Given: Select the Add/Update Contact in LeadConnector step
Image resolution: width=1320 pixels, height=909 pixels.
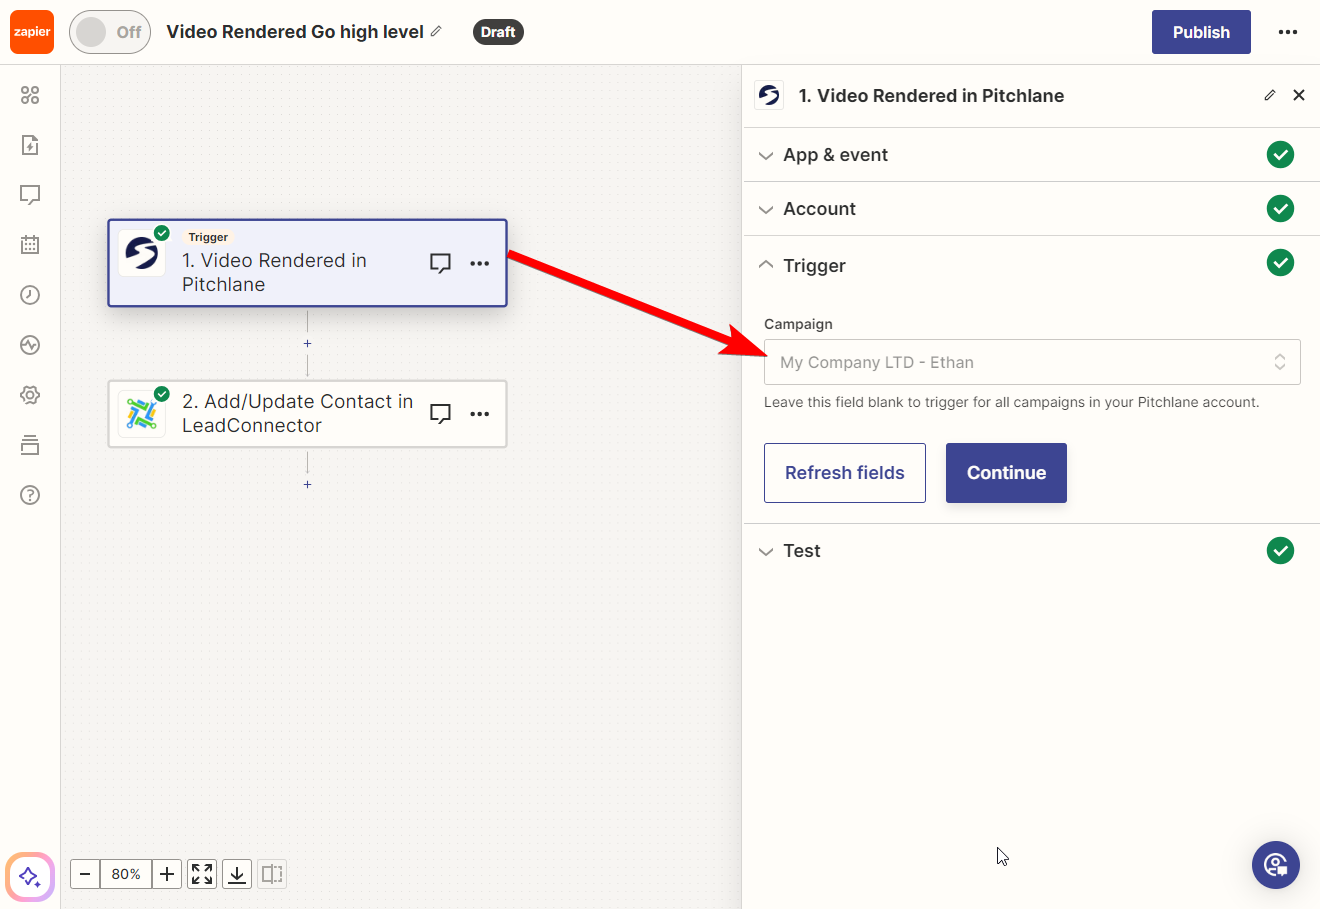Looking at the screenshot, I should pos(307,414).
